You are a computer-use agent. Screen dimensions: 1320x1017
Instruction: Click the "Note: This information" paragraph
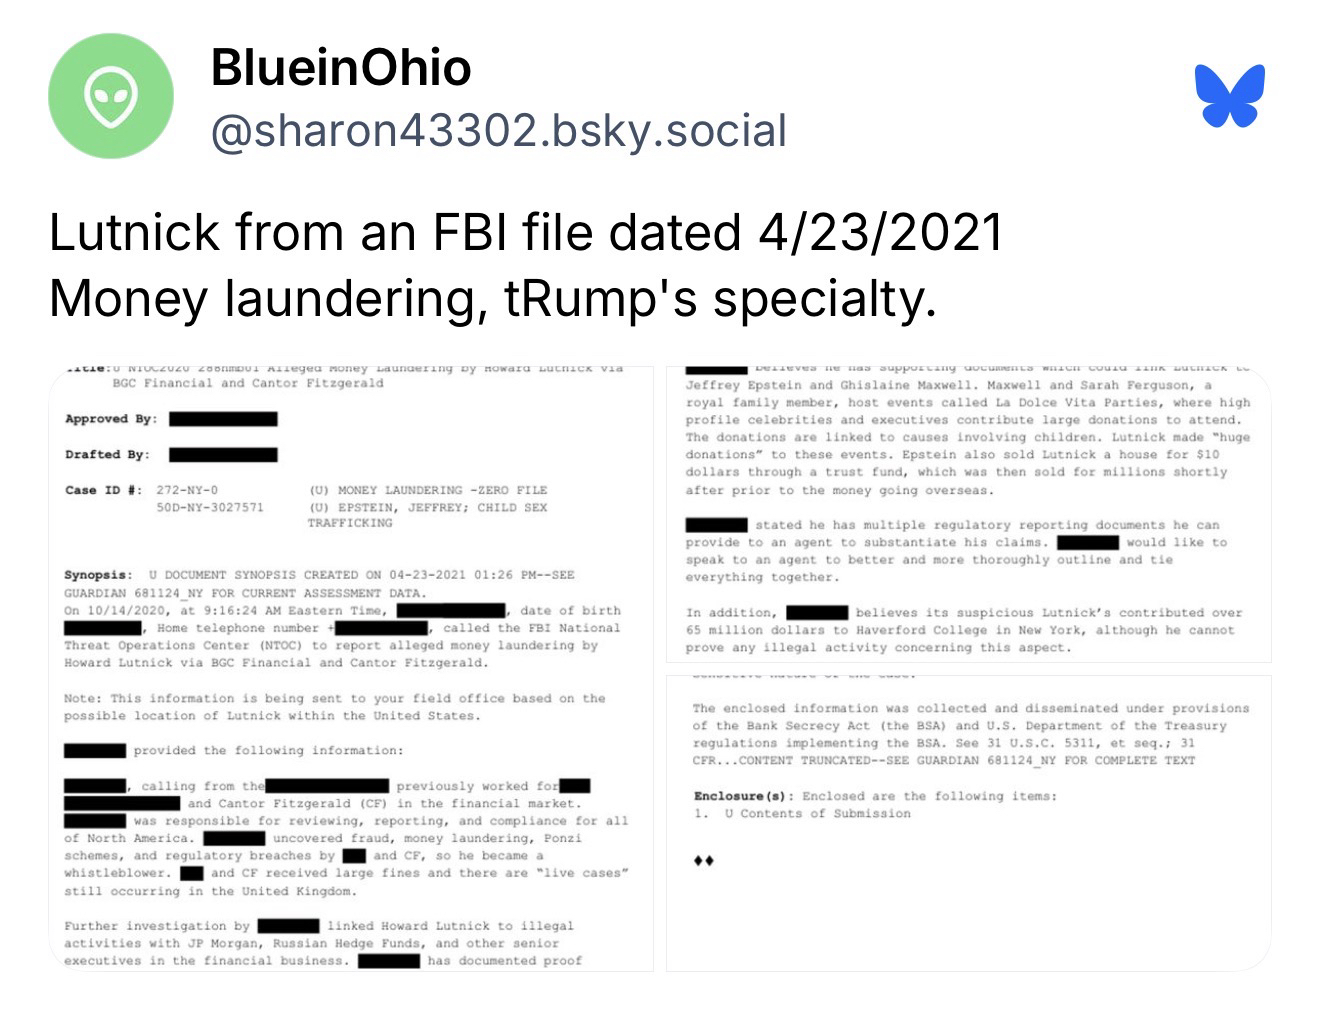334,707
